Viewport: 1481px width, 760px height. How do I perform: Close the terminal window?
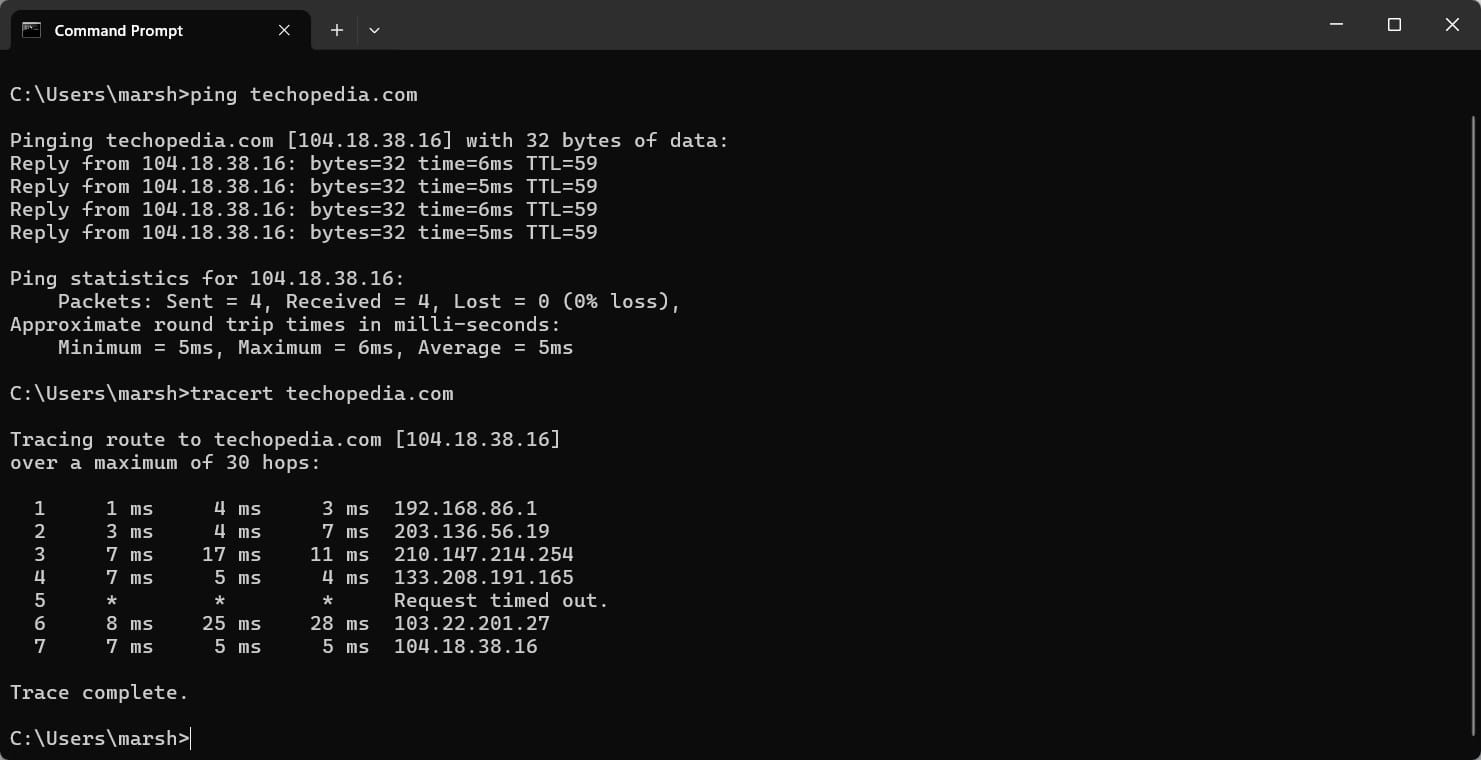click(1452, 25)
